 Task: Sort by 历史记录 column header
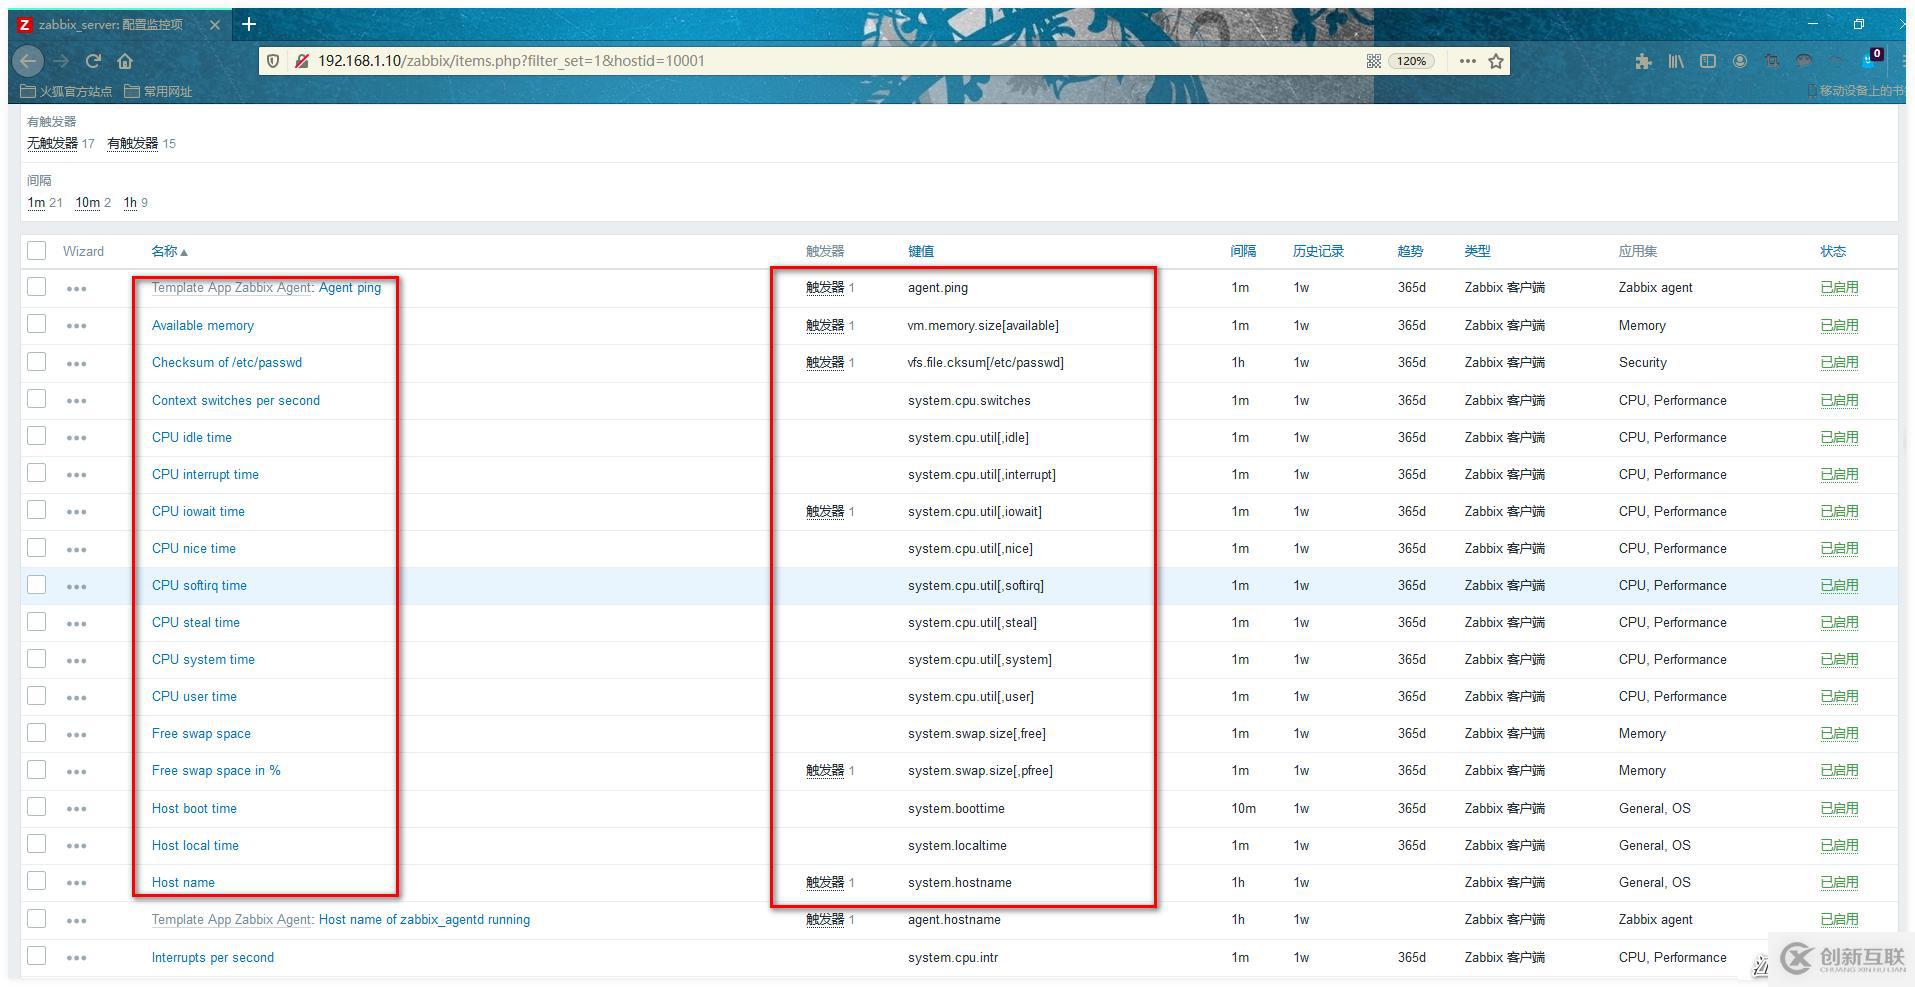(1318, 251)
